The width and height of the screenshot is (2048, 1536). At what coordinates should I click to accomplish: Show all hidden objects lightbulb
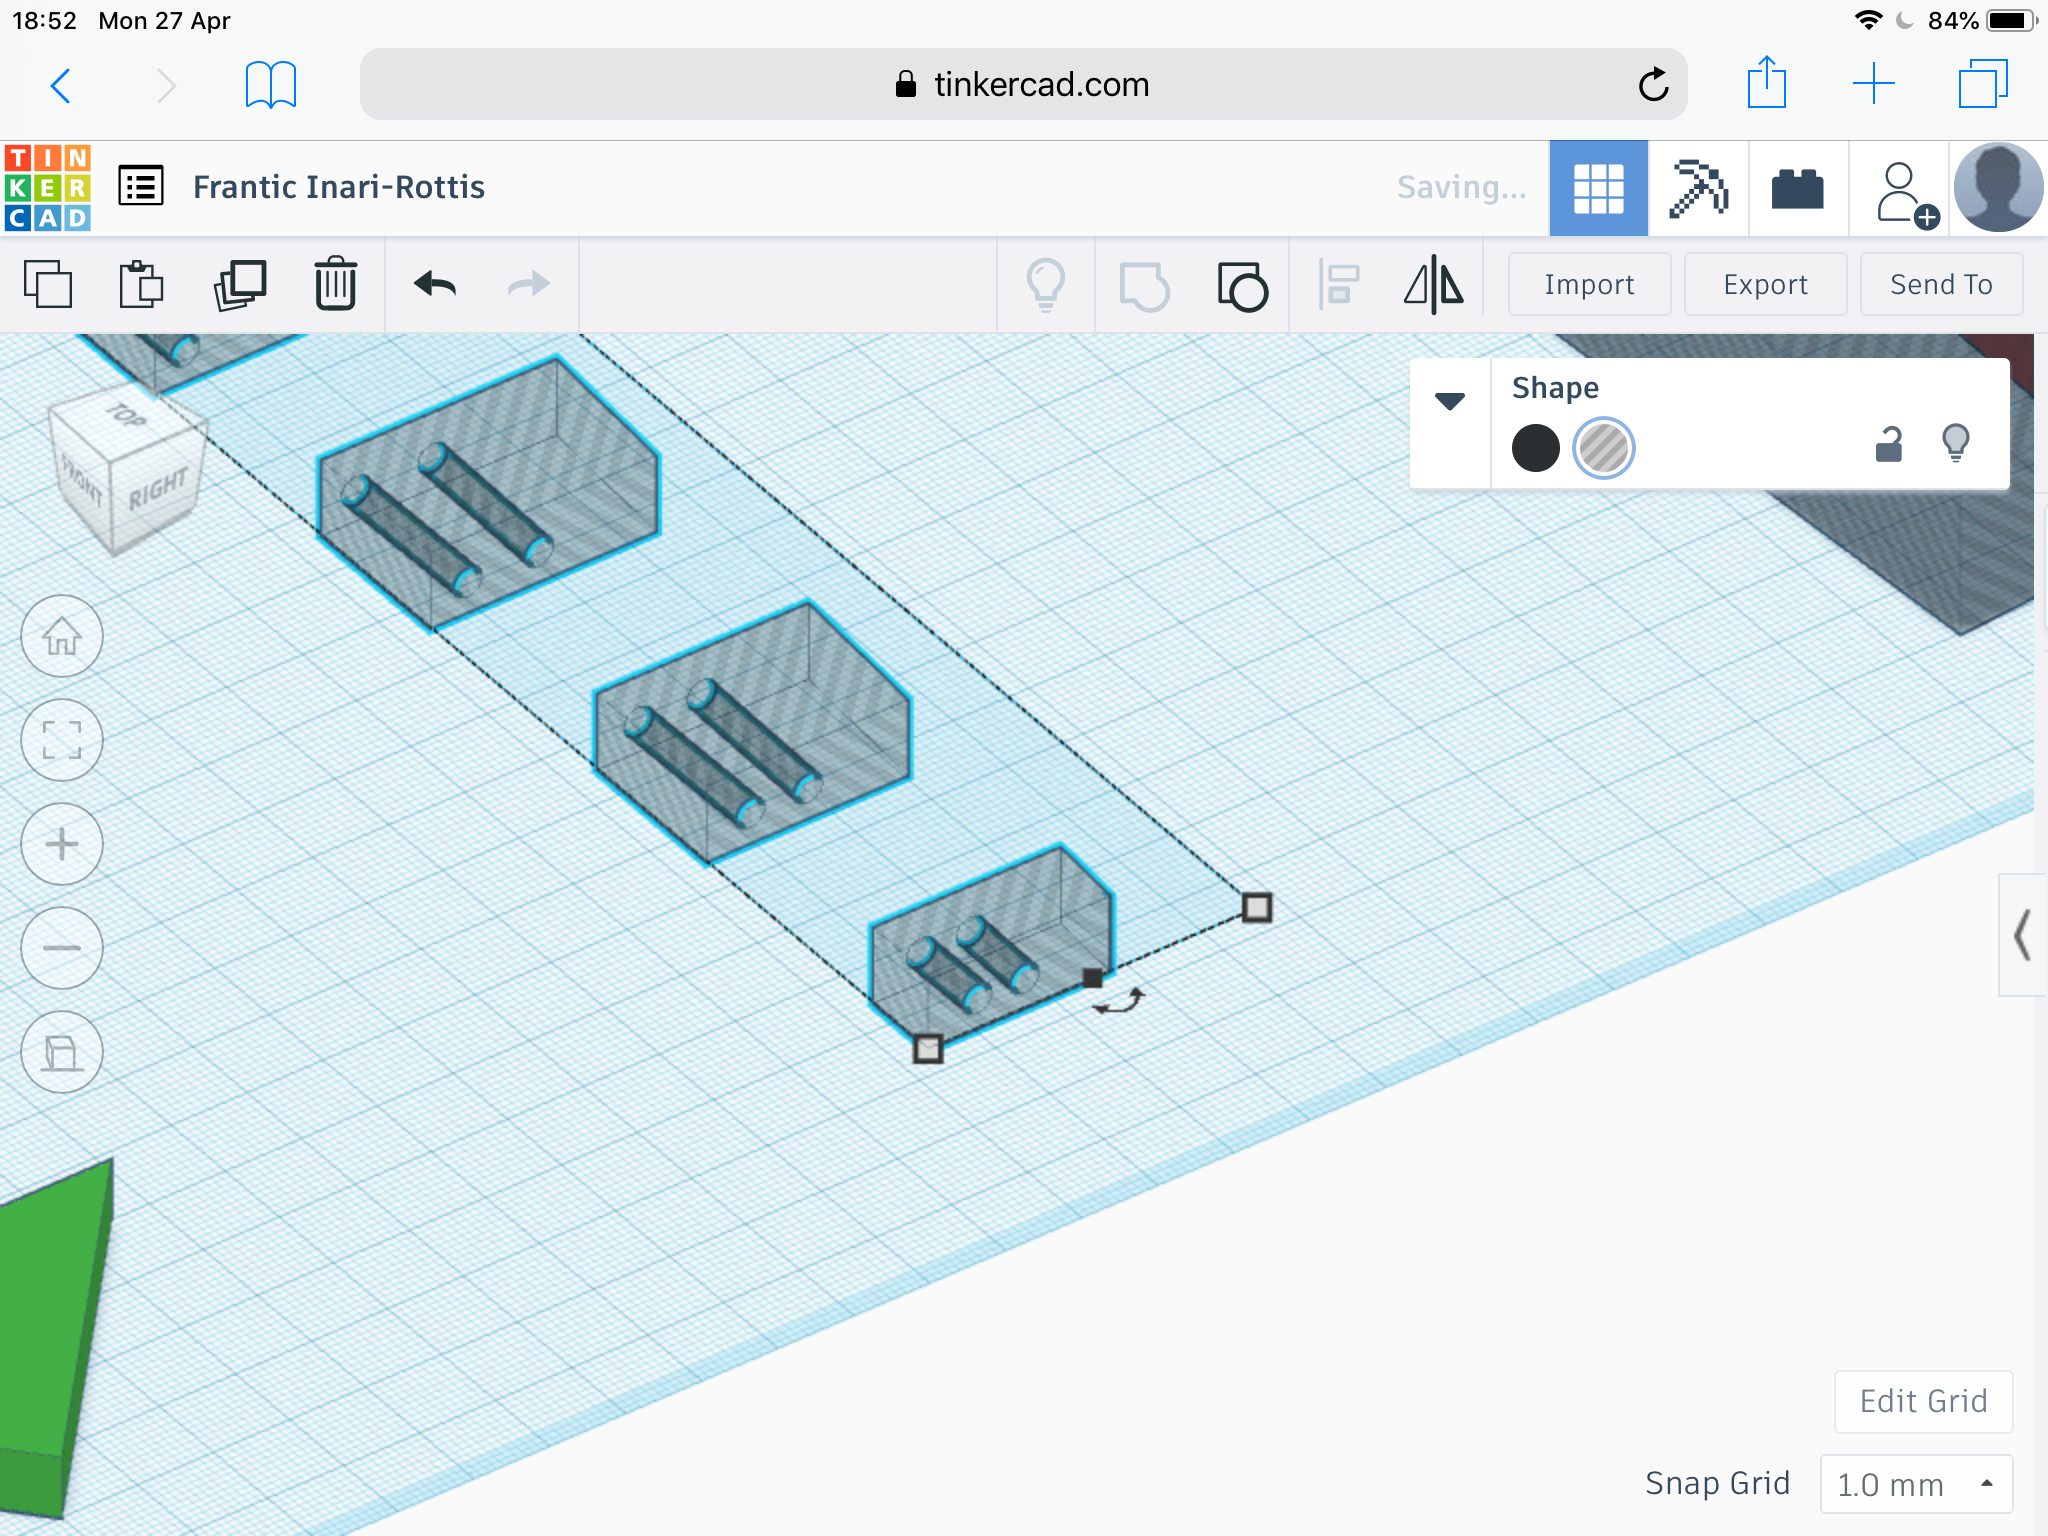coord(1046,285)
